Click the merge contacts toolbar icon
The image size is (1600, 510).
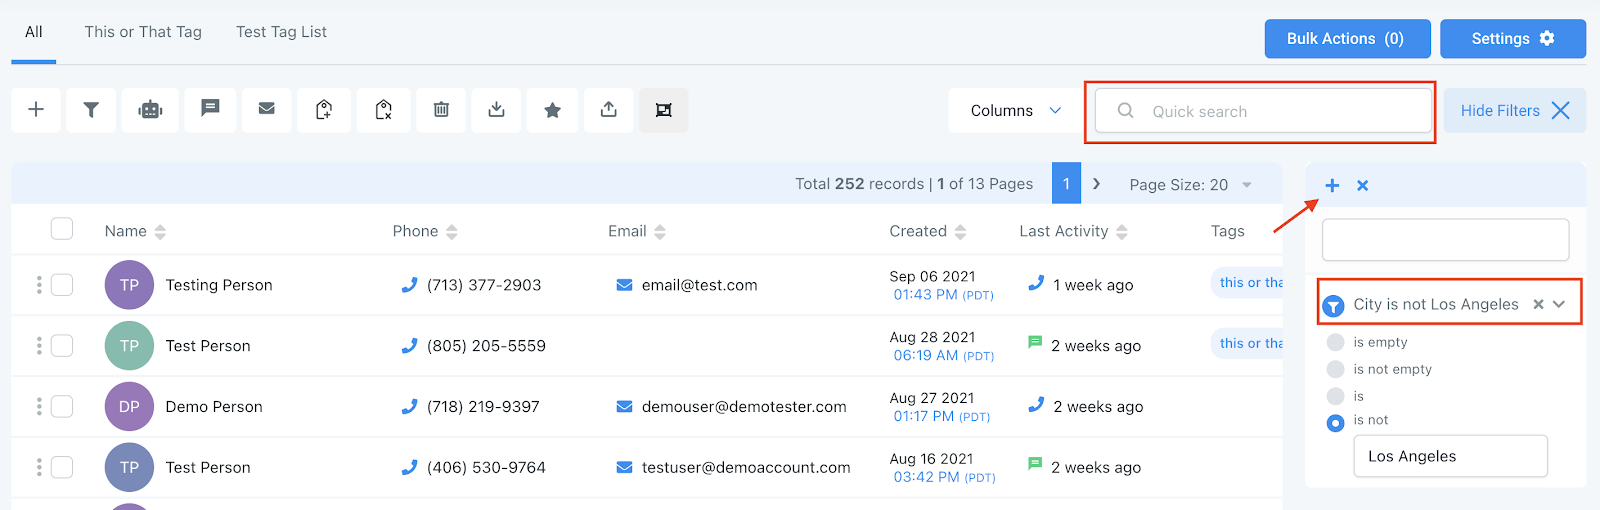coord(663,110)
